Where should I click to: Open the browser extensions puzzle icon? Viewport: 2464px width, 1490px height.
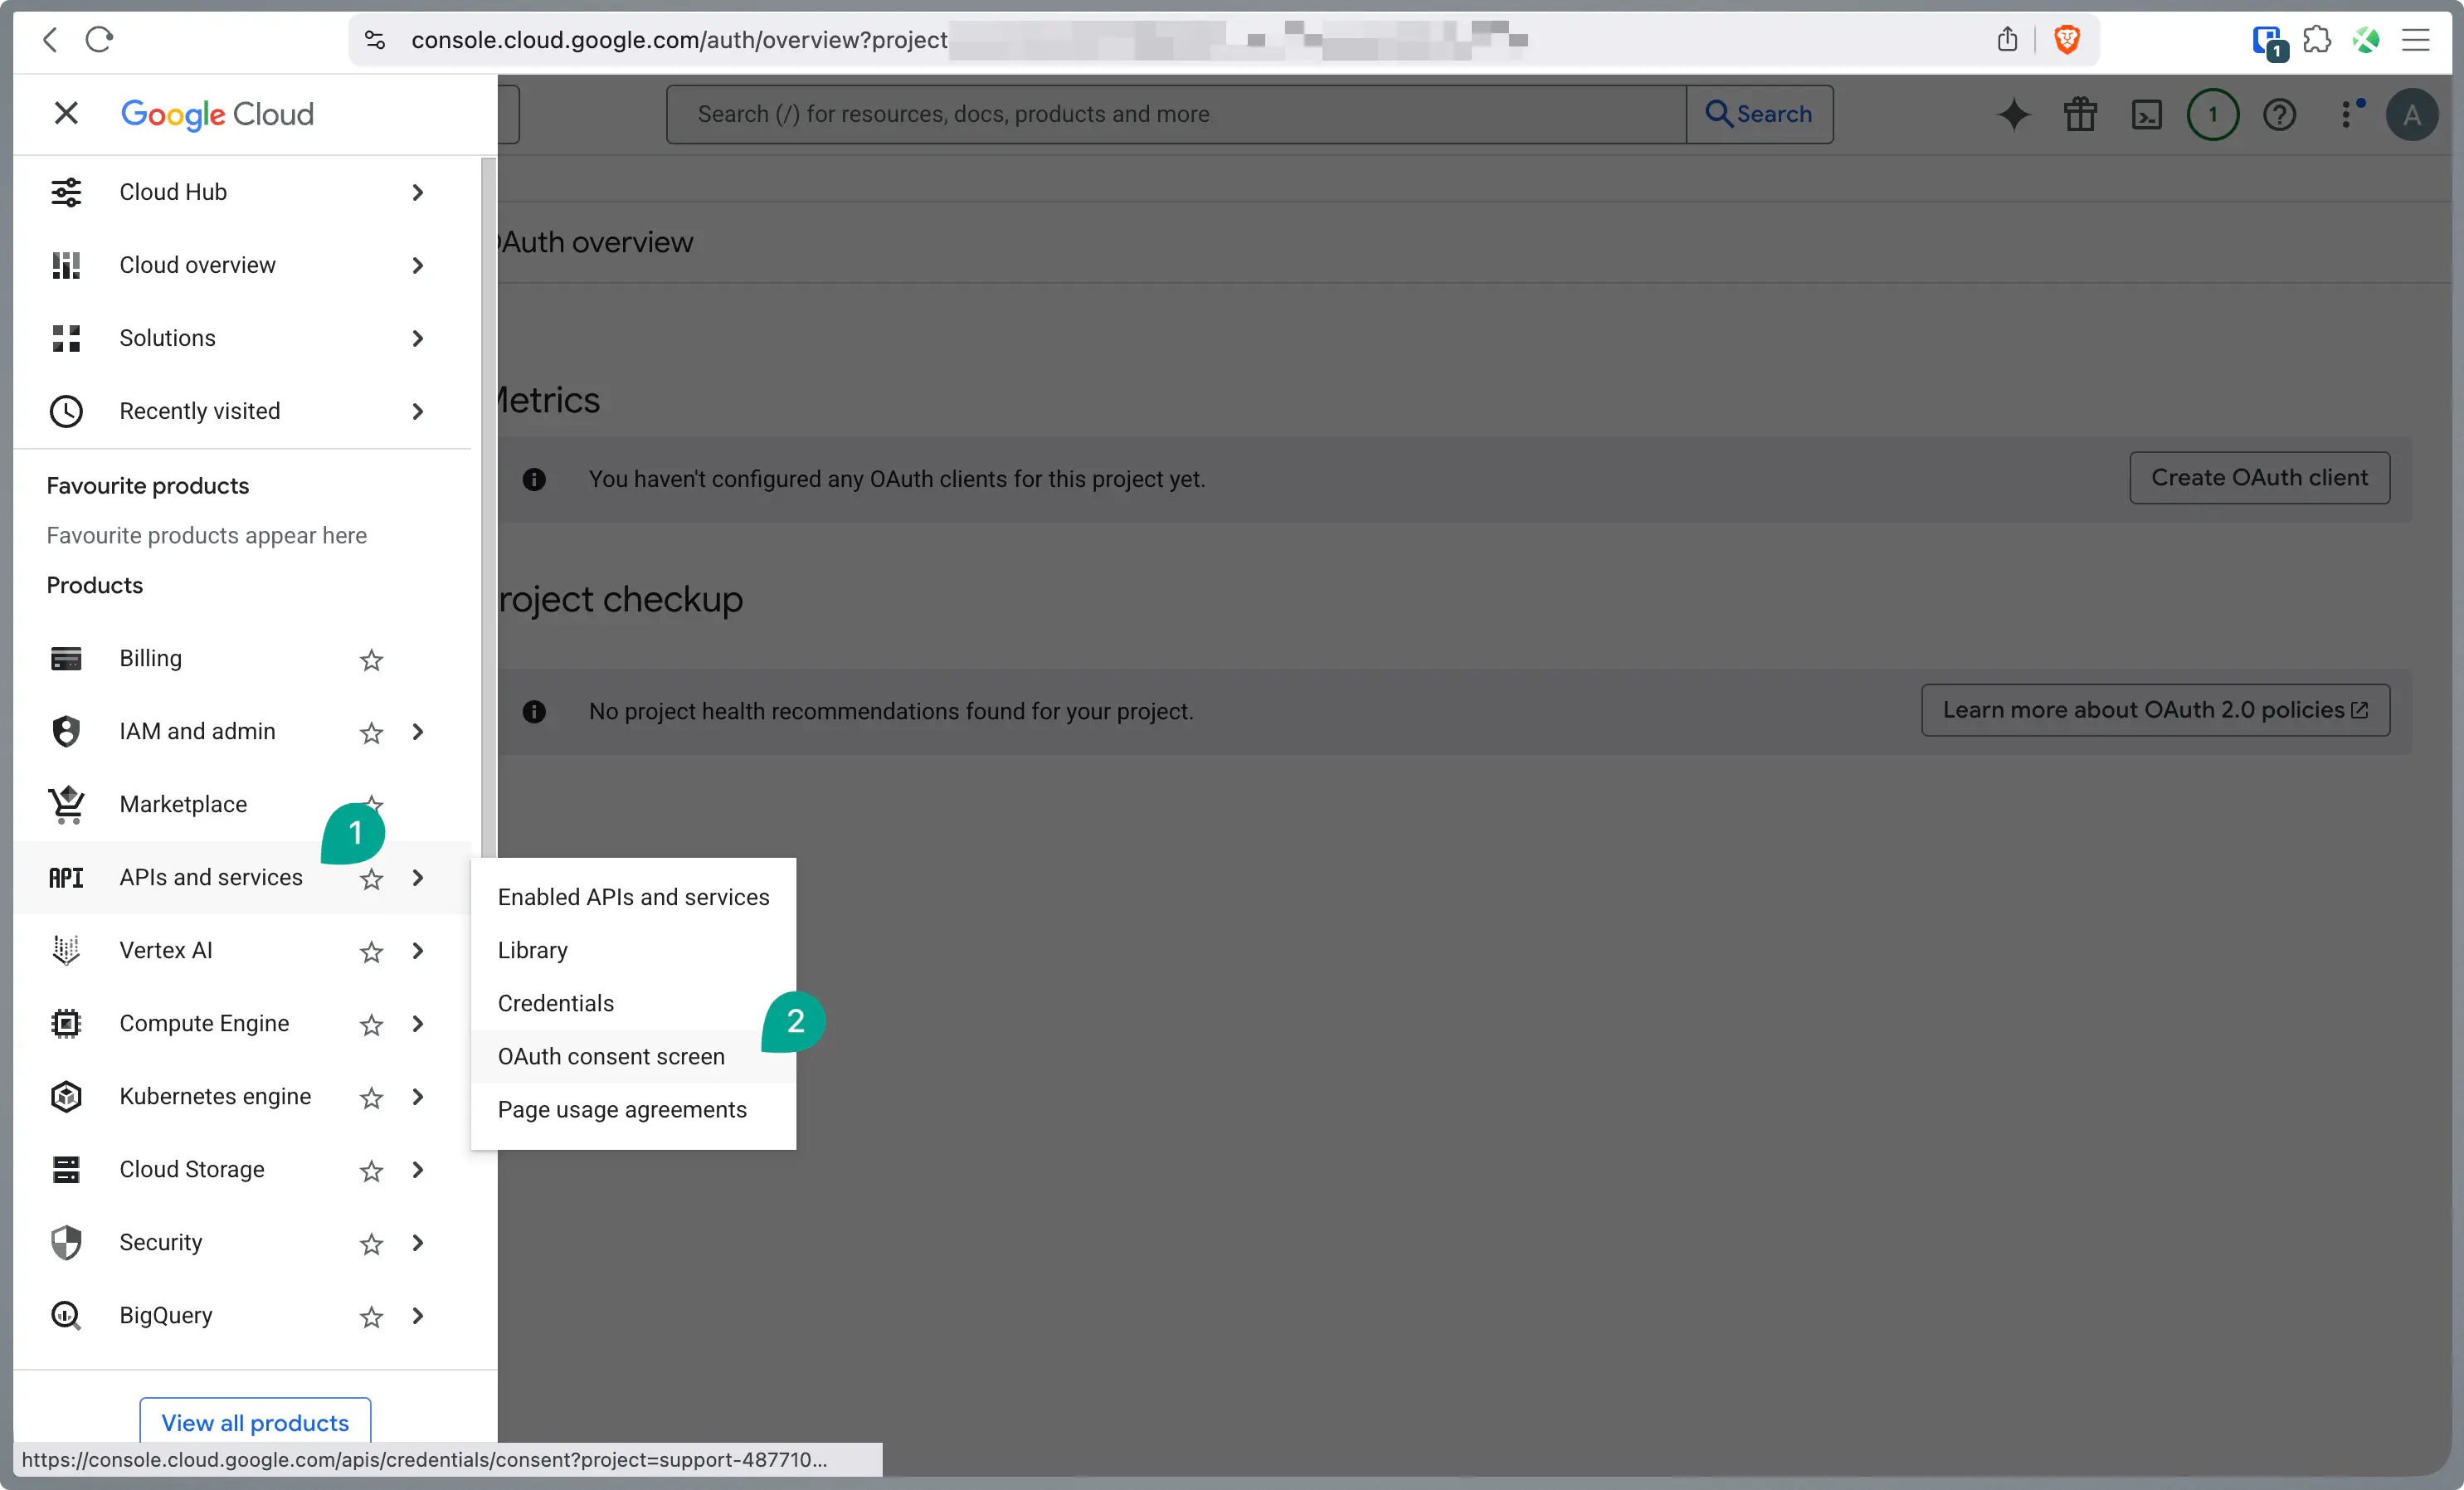(x=2316, y=40)
